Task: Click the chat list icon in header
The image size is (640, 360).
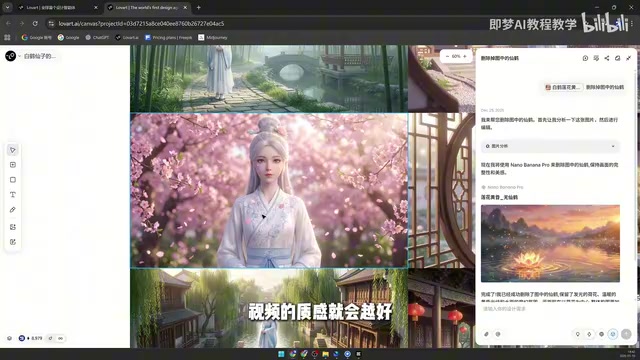Action: [x=596, y=58]
